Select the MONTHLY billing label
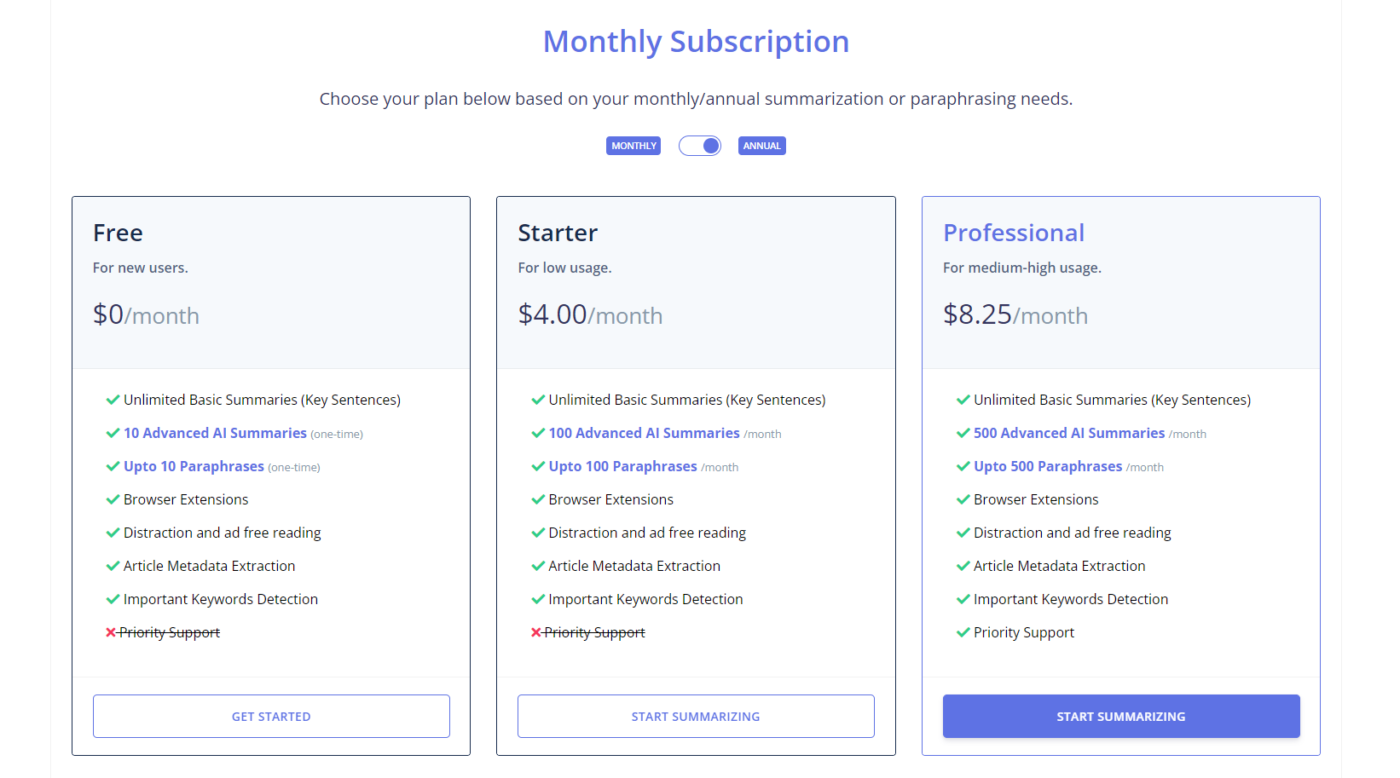Screen dimensions: 1400x778 coord(634,146)
